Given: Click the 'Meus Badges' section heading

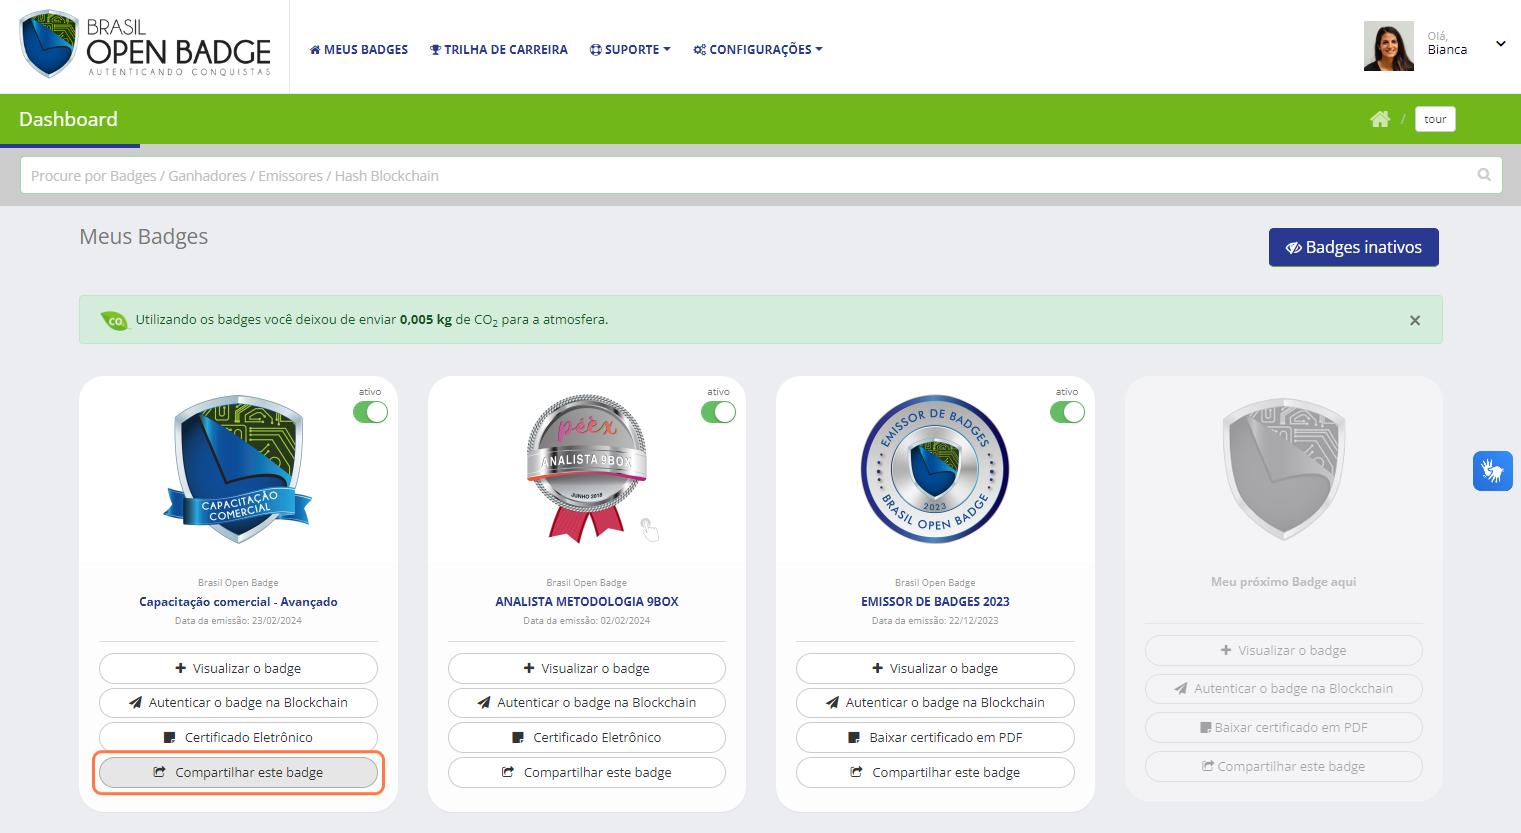Looking at the screenshot, I should pyautogui.click(x=144, y=236).
